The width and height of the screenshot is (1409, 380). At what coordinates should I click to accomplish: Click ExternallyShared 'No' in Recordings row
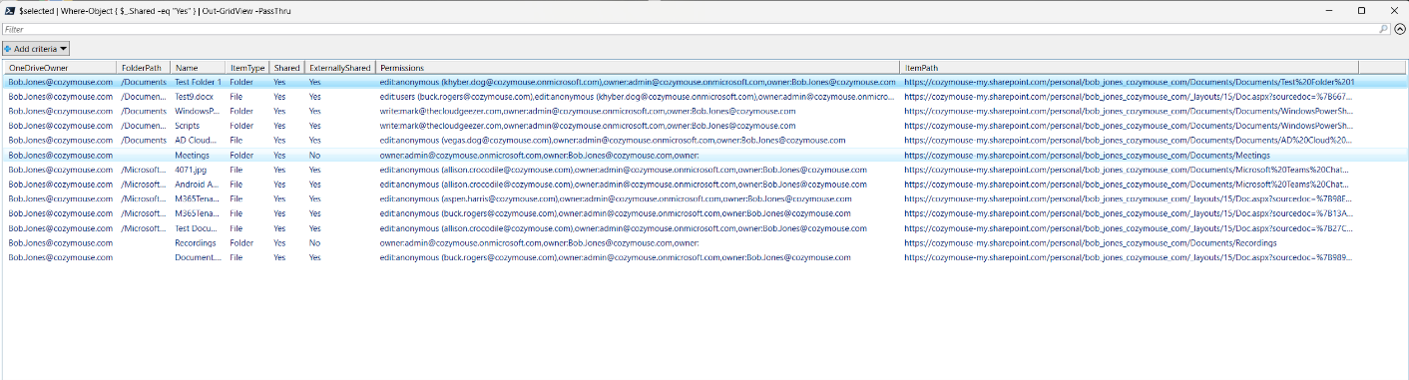[x=315, y=243]
